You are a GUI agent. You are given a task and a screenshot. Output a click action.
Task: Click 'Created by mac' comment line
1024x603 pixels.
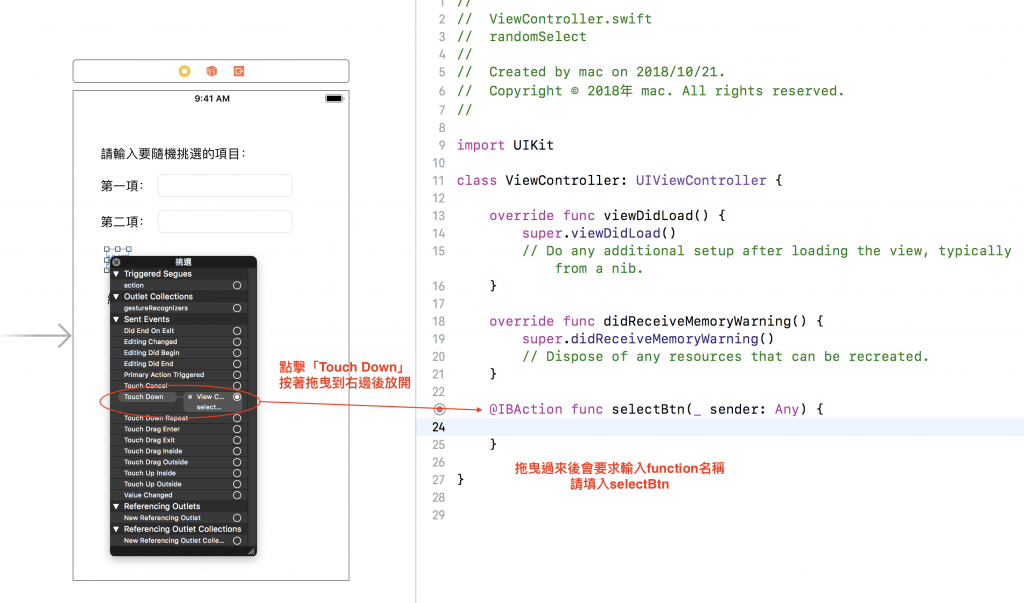click(x=590, y=72)
